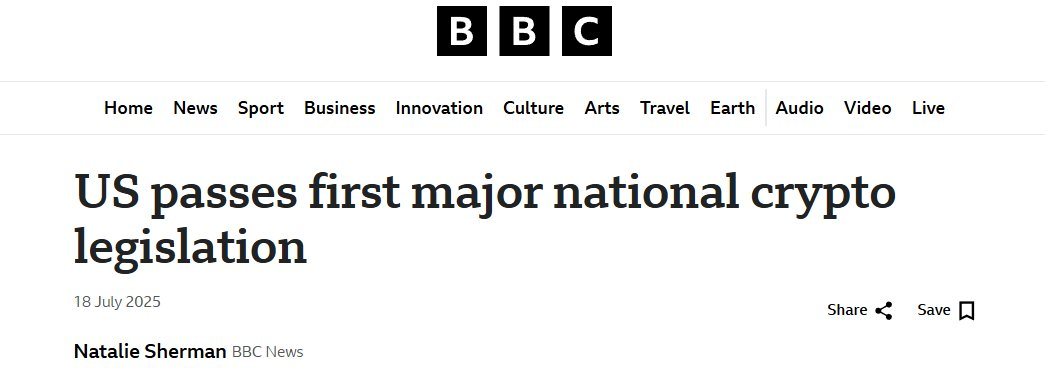Click the first B block of logo
The image size is (1045, 368).
(x=461, y=31)
